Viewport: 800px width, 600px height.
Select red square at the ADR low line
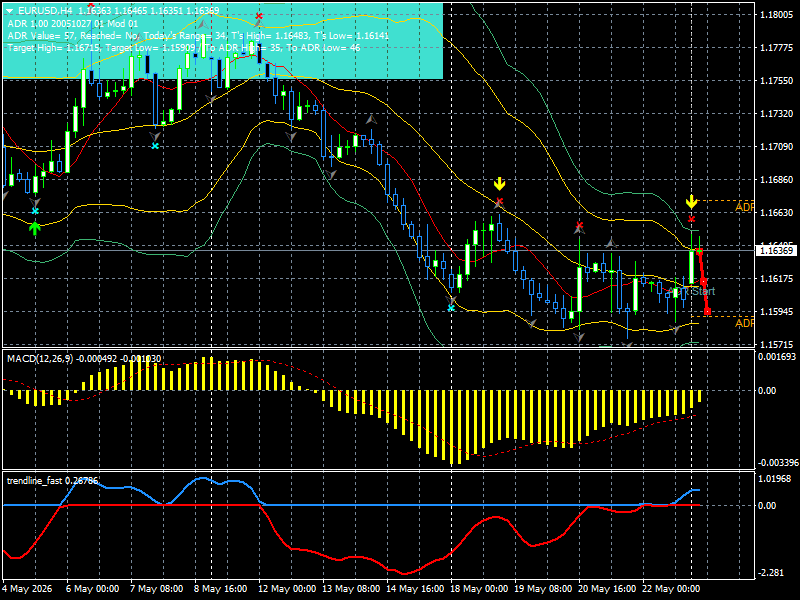(x=708, y=311)
